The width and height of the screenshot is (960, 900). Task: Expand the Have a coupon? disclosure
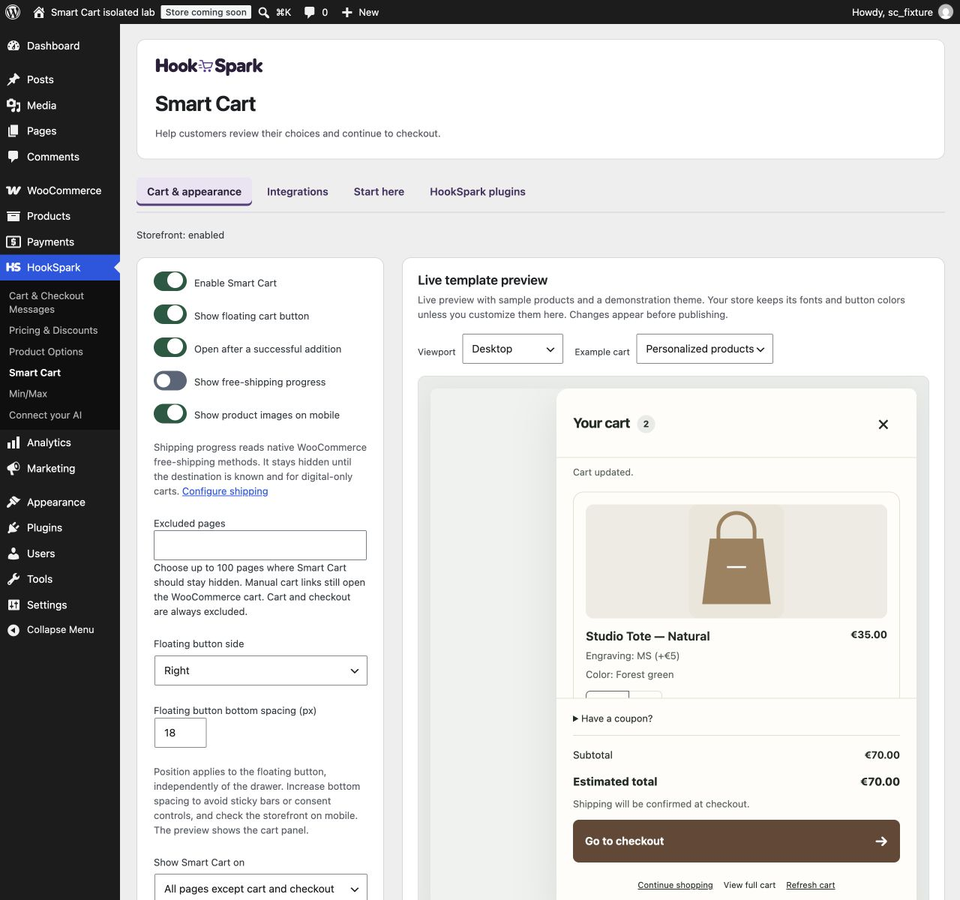[613, 719]
